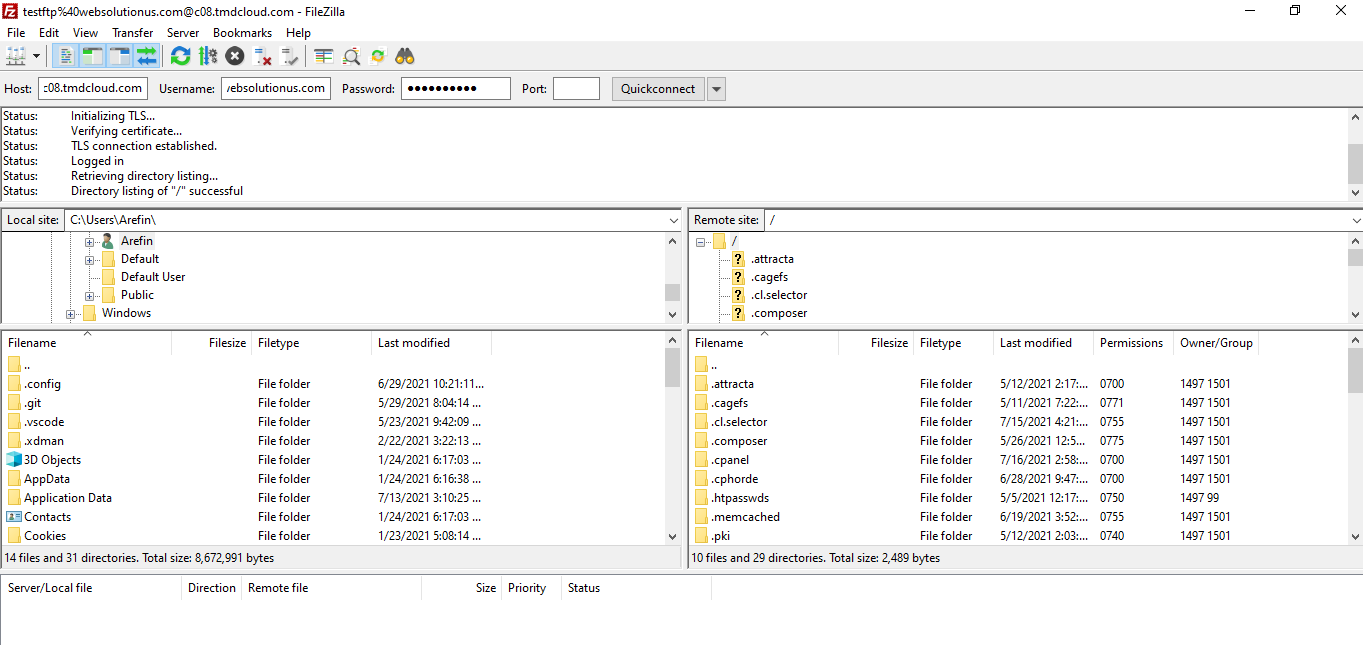
Task: Click the message log vertical scrollbar
Action: [x=1355, y=155]
